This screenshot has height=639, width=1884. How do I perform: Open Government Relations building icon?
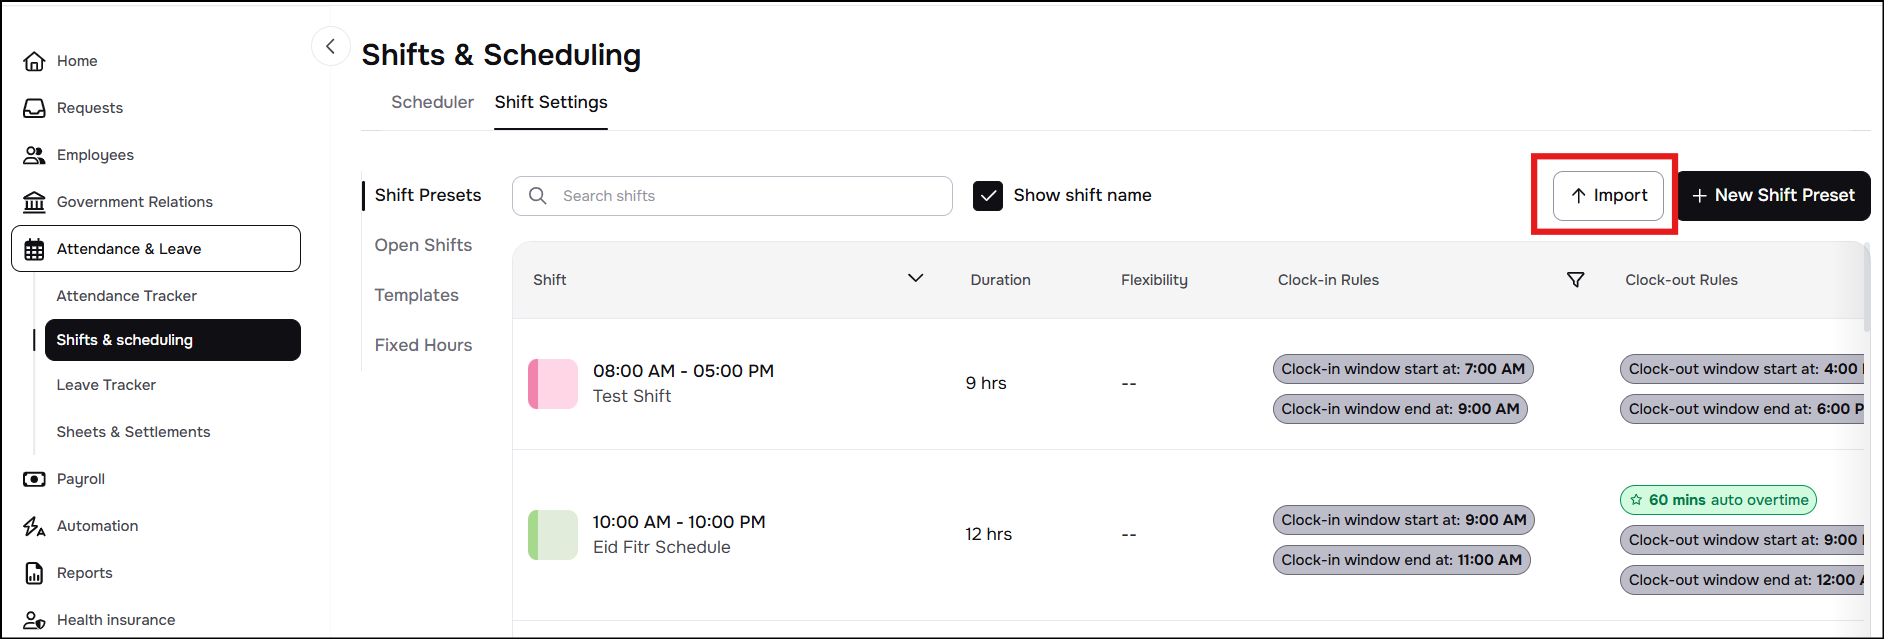[x=34, y=202]
